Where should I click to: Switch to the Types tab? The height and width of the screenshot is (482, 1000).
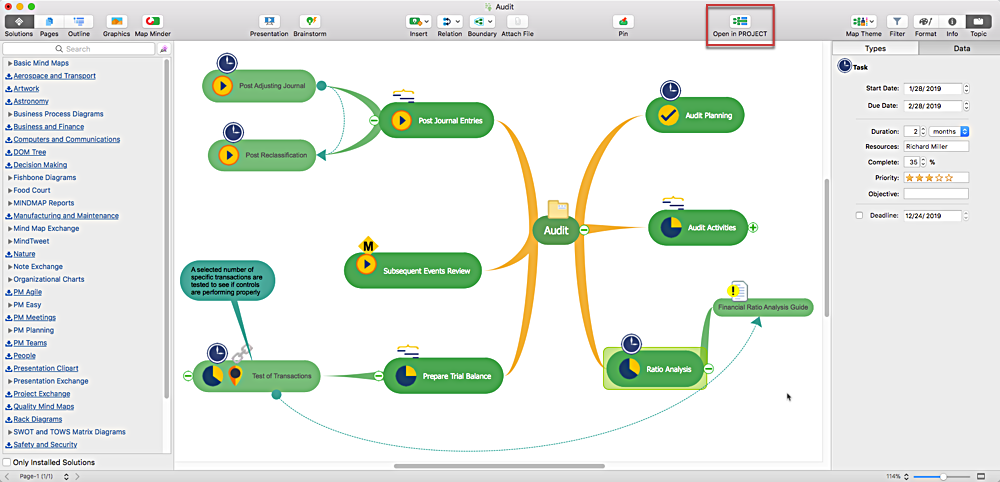click(x=875, y=48)
